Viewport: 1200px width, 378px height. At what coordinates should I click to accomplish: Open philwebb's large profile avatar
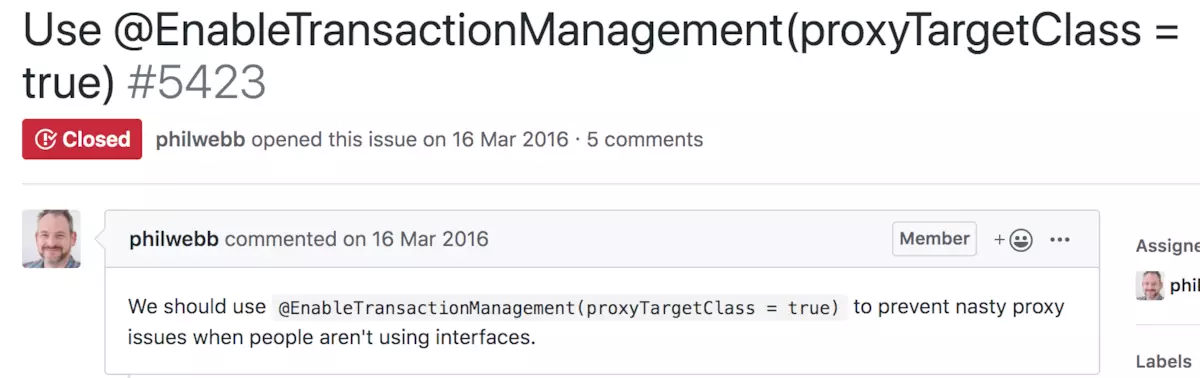point(51,239)
